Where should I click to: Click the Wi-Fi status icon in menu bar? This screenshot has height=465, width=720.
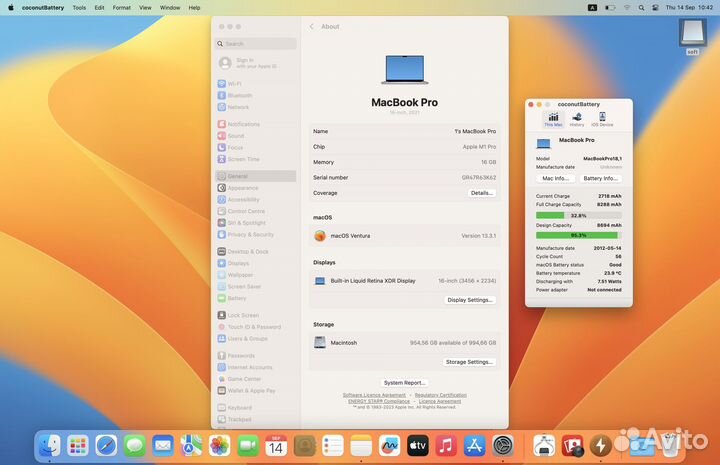coord(627,8)
